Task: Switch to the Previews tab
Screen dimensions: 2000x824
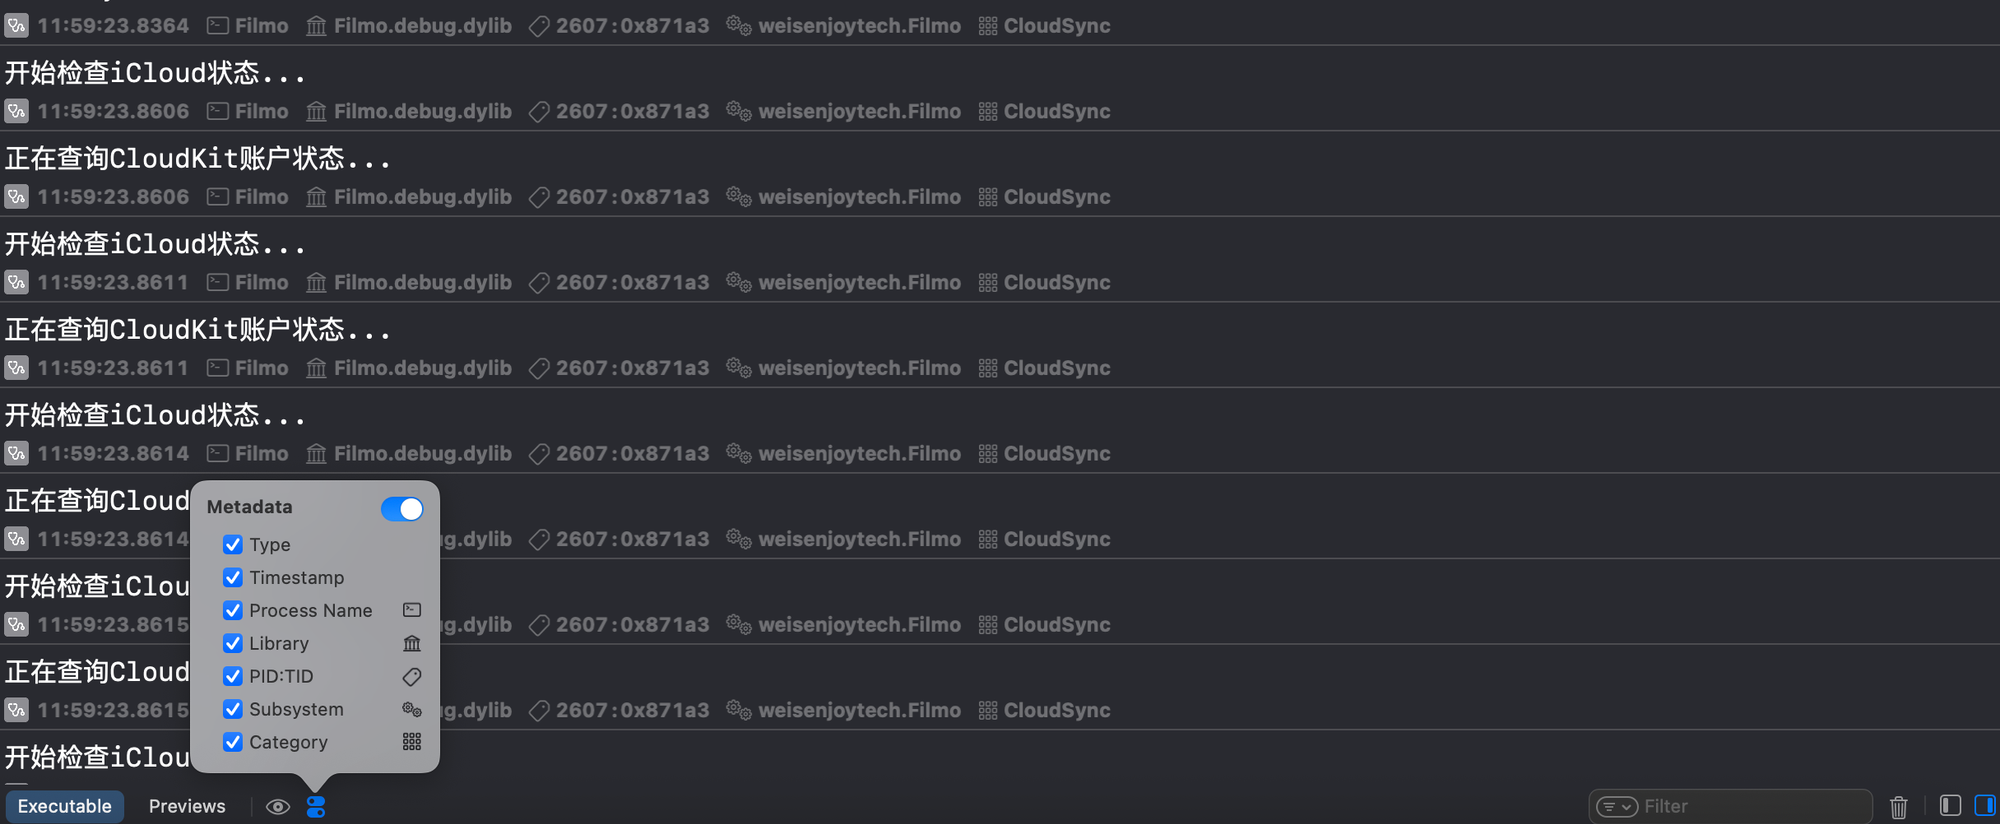Action: [187, 806]
